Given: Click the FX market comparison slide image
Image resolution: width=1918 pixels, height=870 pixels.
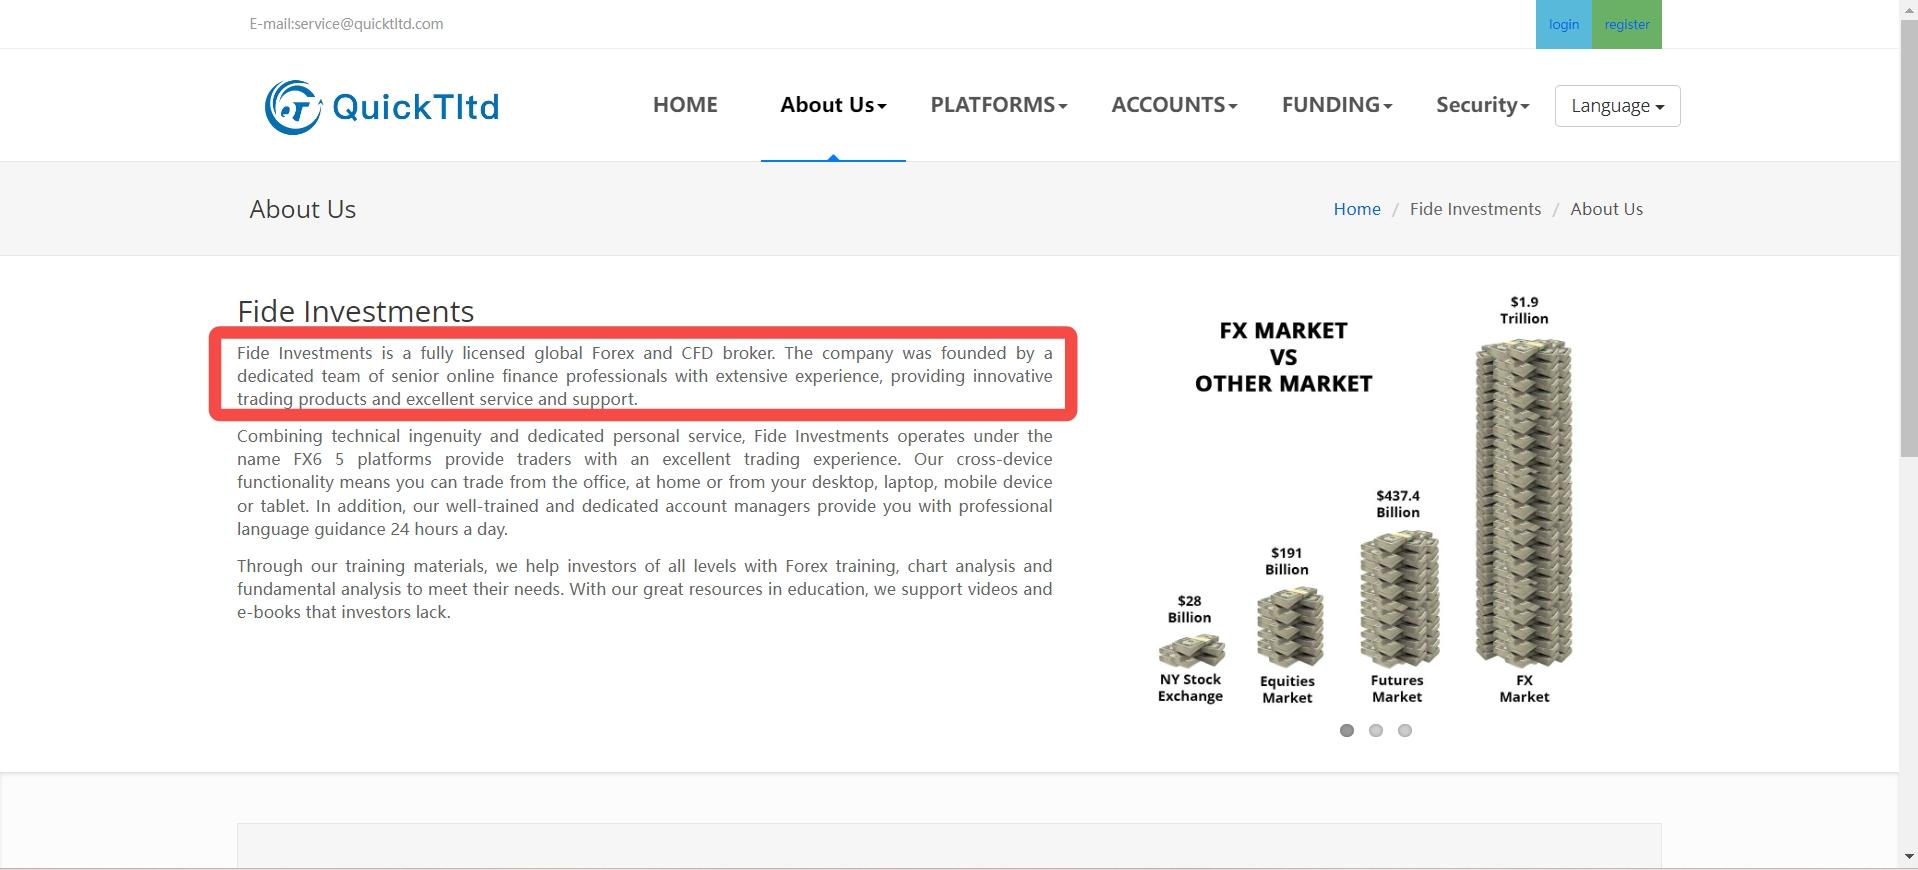Looking at the screenshot, I should (x=1375, y=500).
